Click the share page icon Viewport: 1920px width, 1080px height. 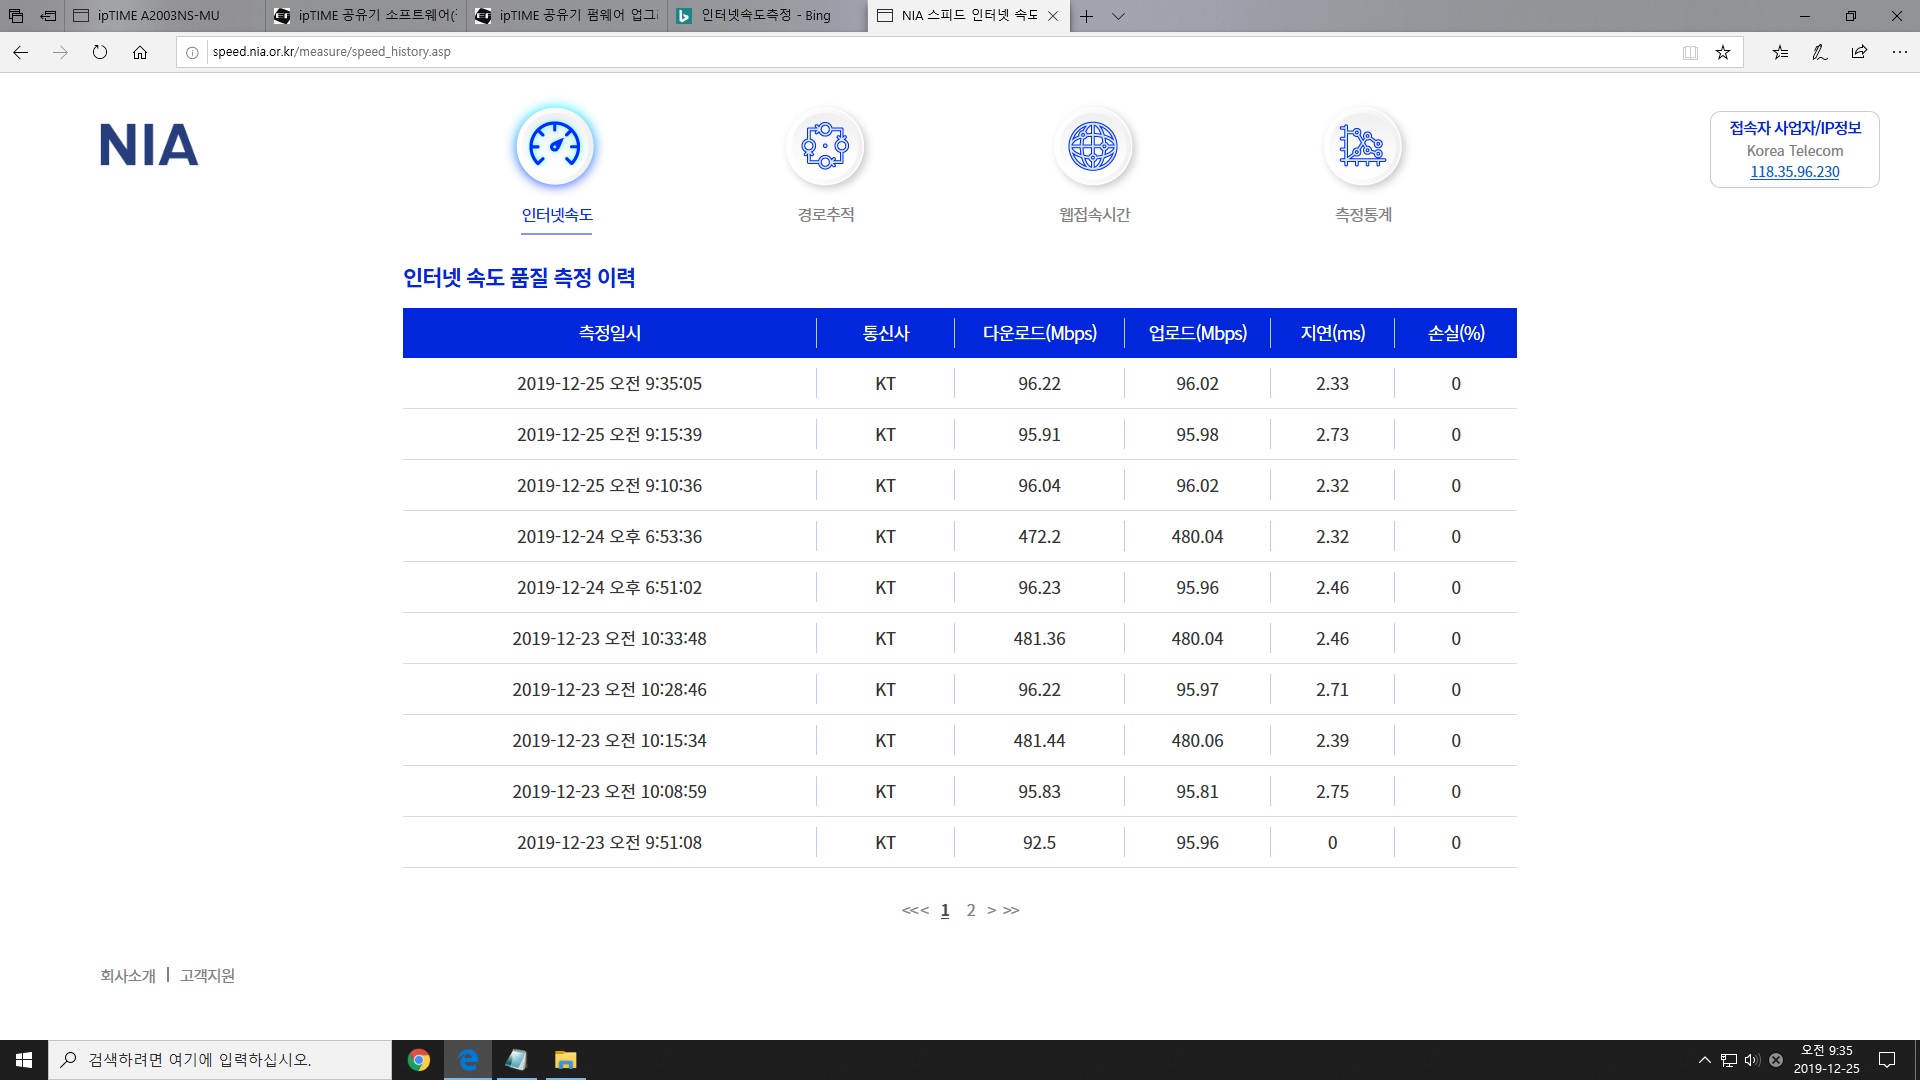[1859, 52]
